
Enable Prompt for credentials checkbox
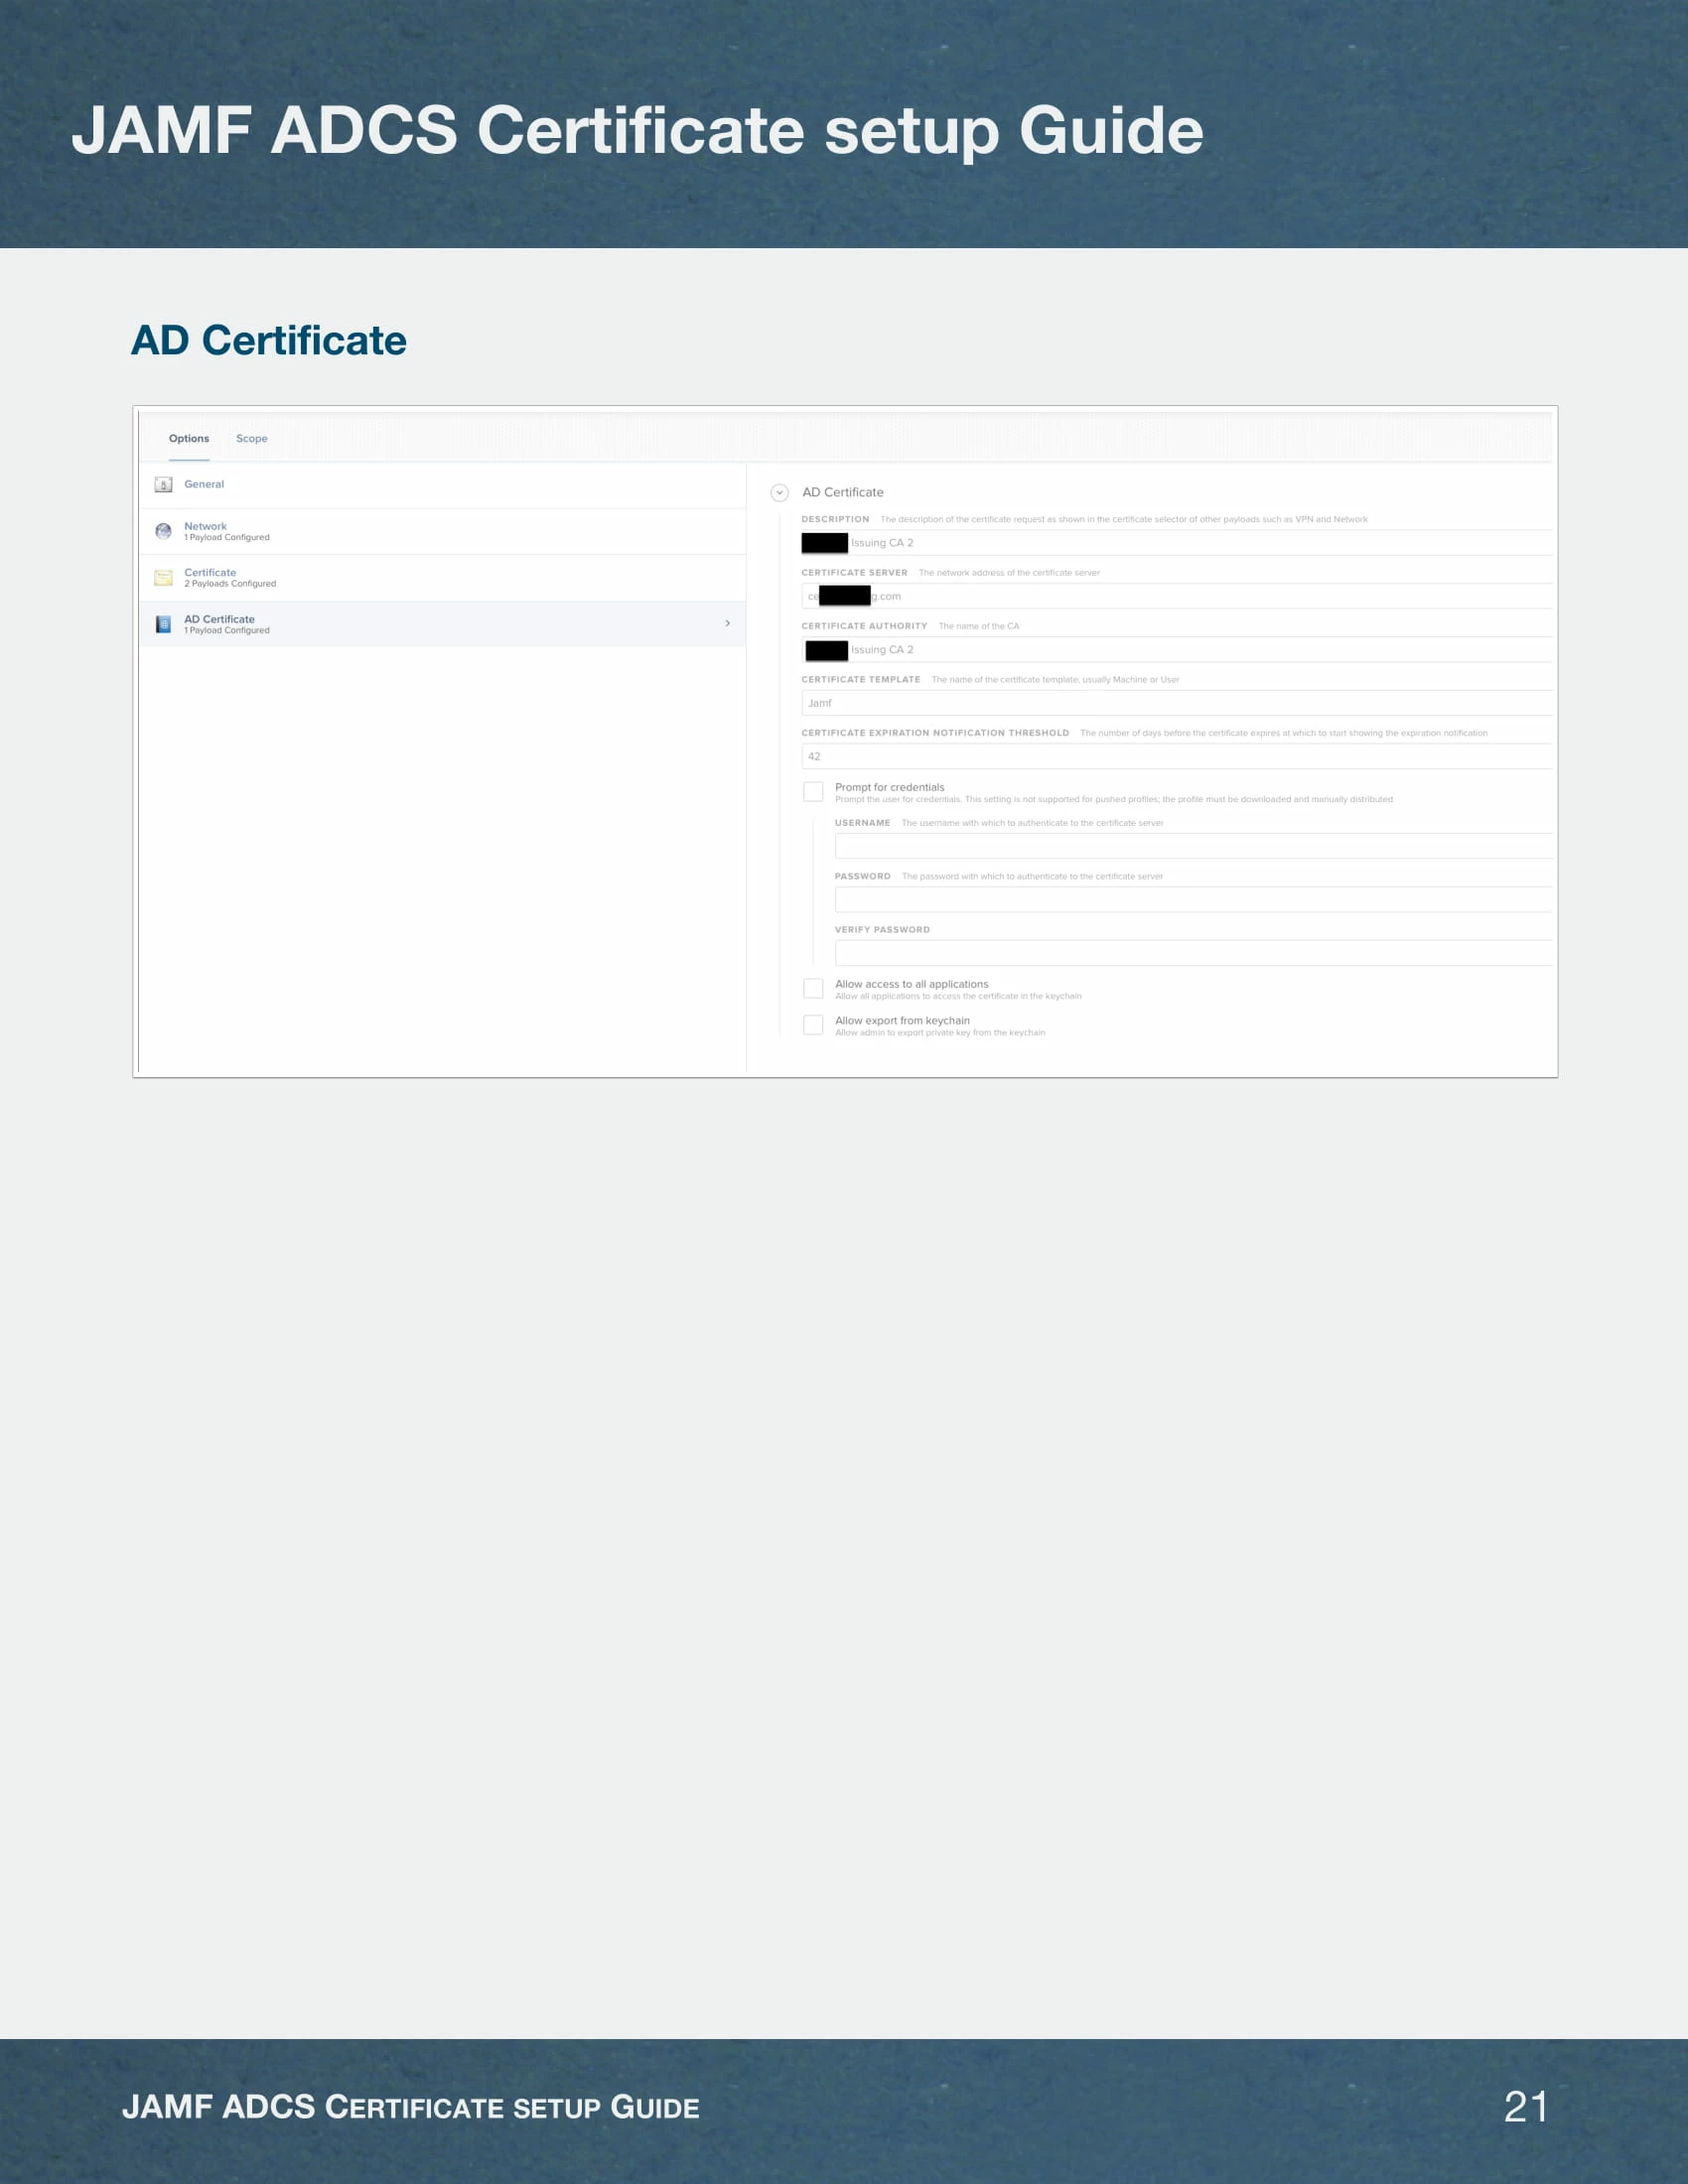coord(813,792)
